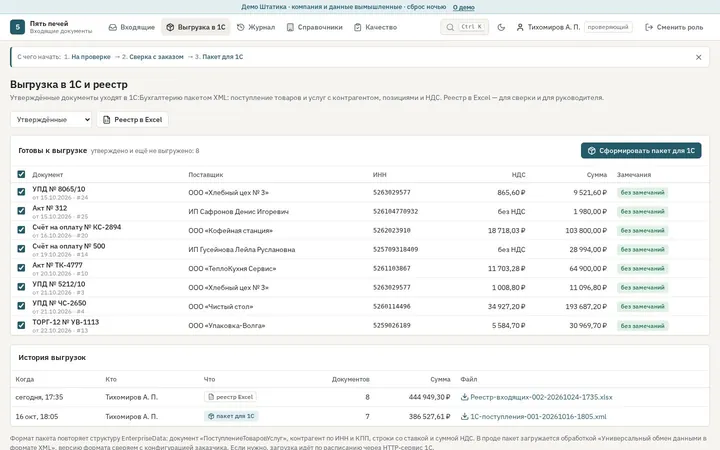Image resolution: width=720 pixels, height=450 pixels.
Task: Click the box icon in the пакет для 1С badge
Action: click(x=211, y=416)
